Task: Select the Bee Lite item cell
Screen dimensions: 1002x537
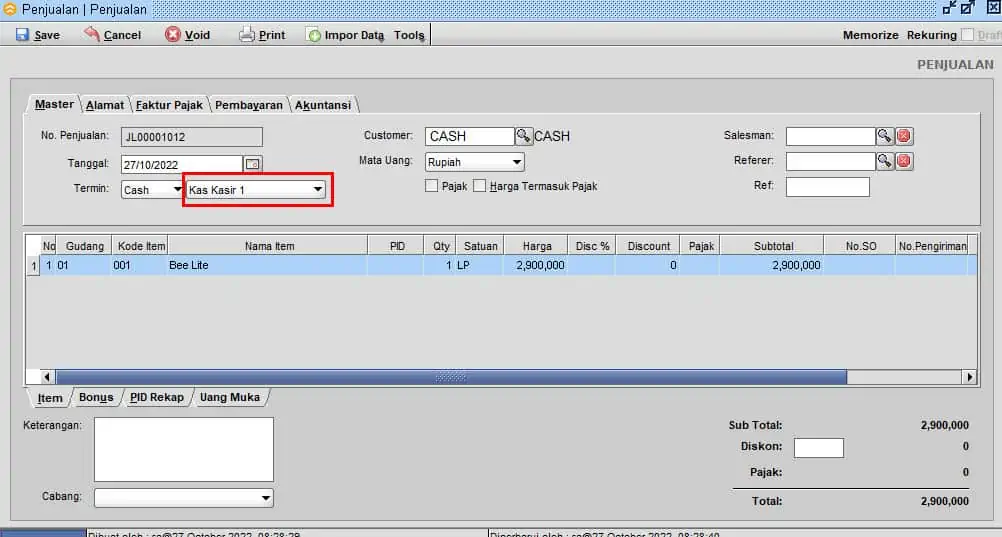Action: point(268,265)
